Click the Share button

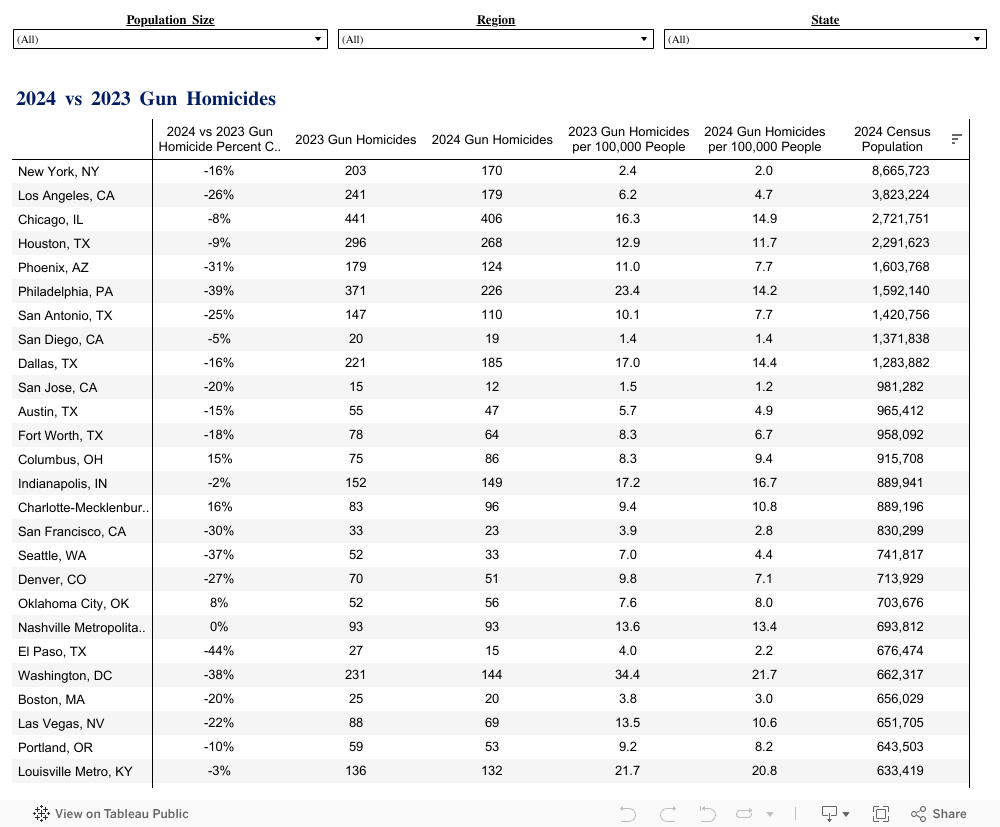938,813
